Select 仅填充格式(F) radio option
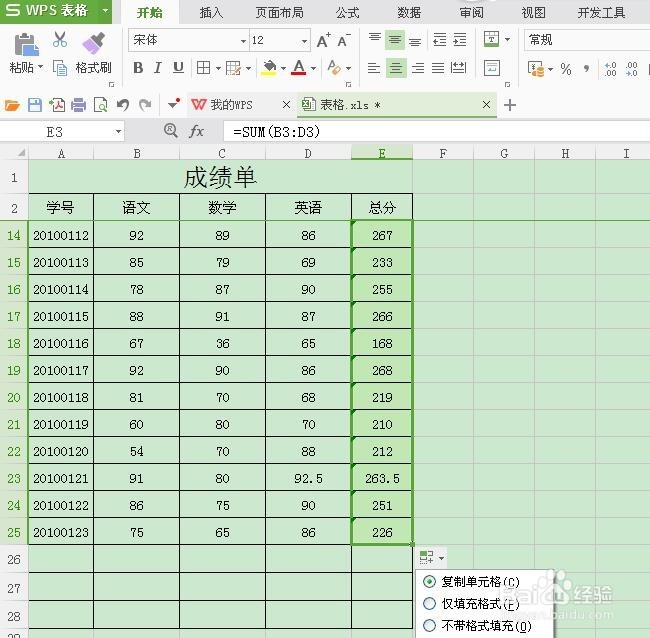Screen dimensions: 650x638 coord(429,604)
